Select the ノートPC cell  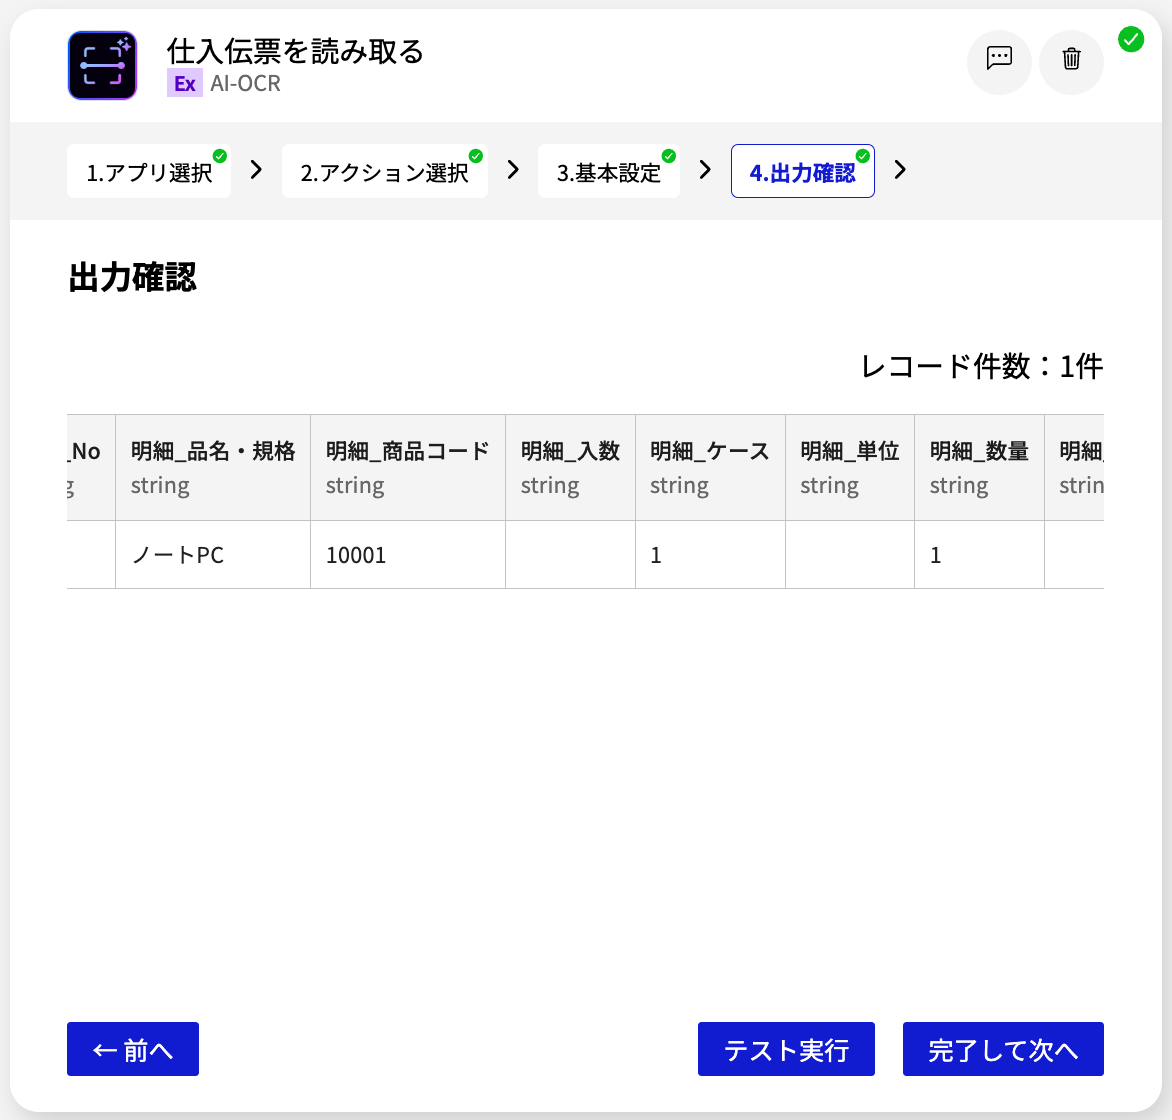tap(213, 555)
